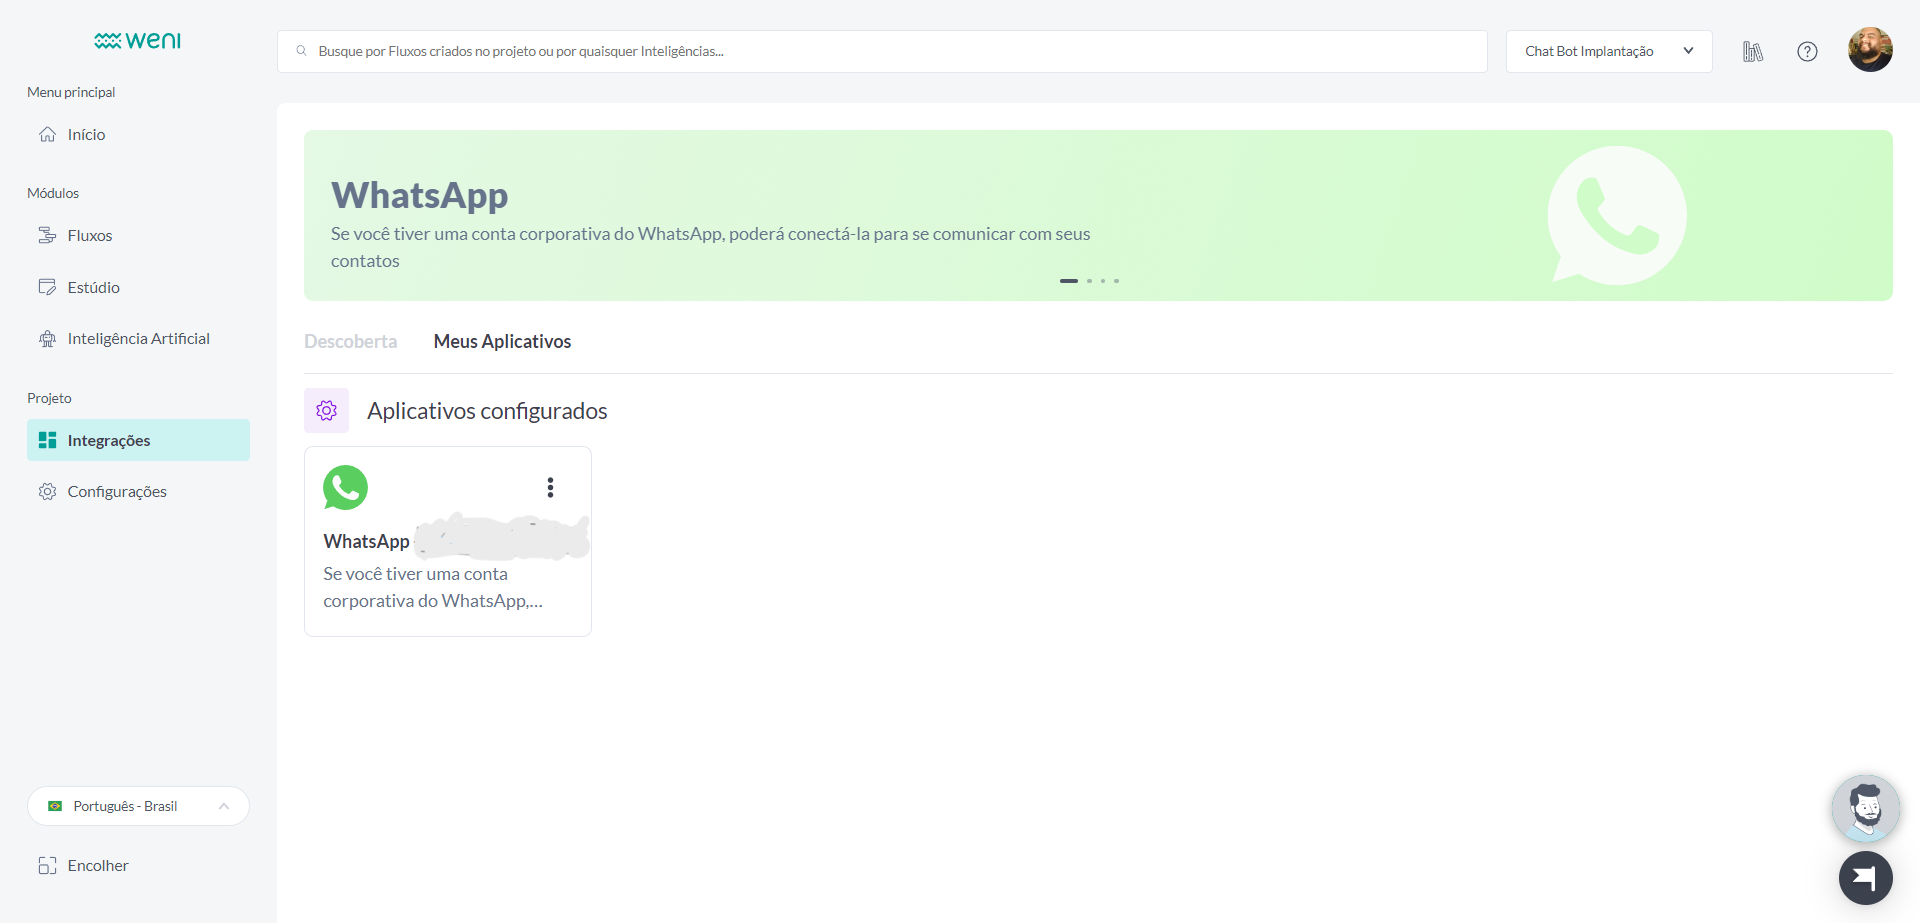Open the Integrações section
1920x923 pixels.
point(108,440)
